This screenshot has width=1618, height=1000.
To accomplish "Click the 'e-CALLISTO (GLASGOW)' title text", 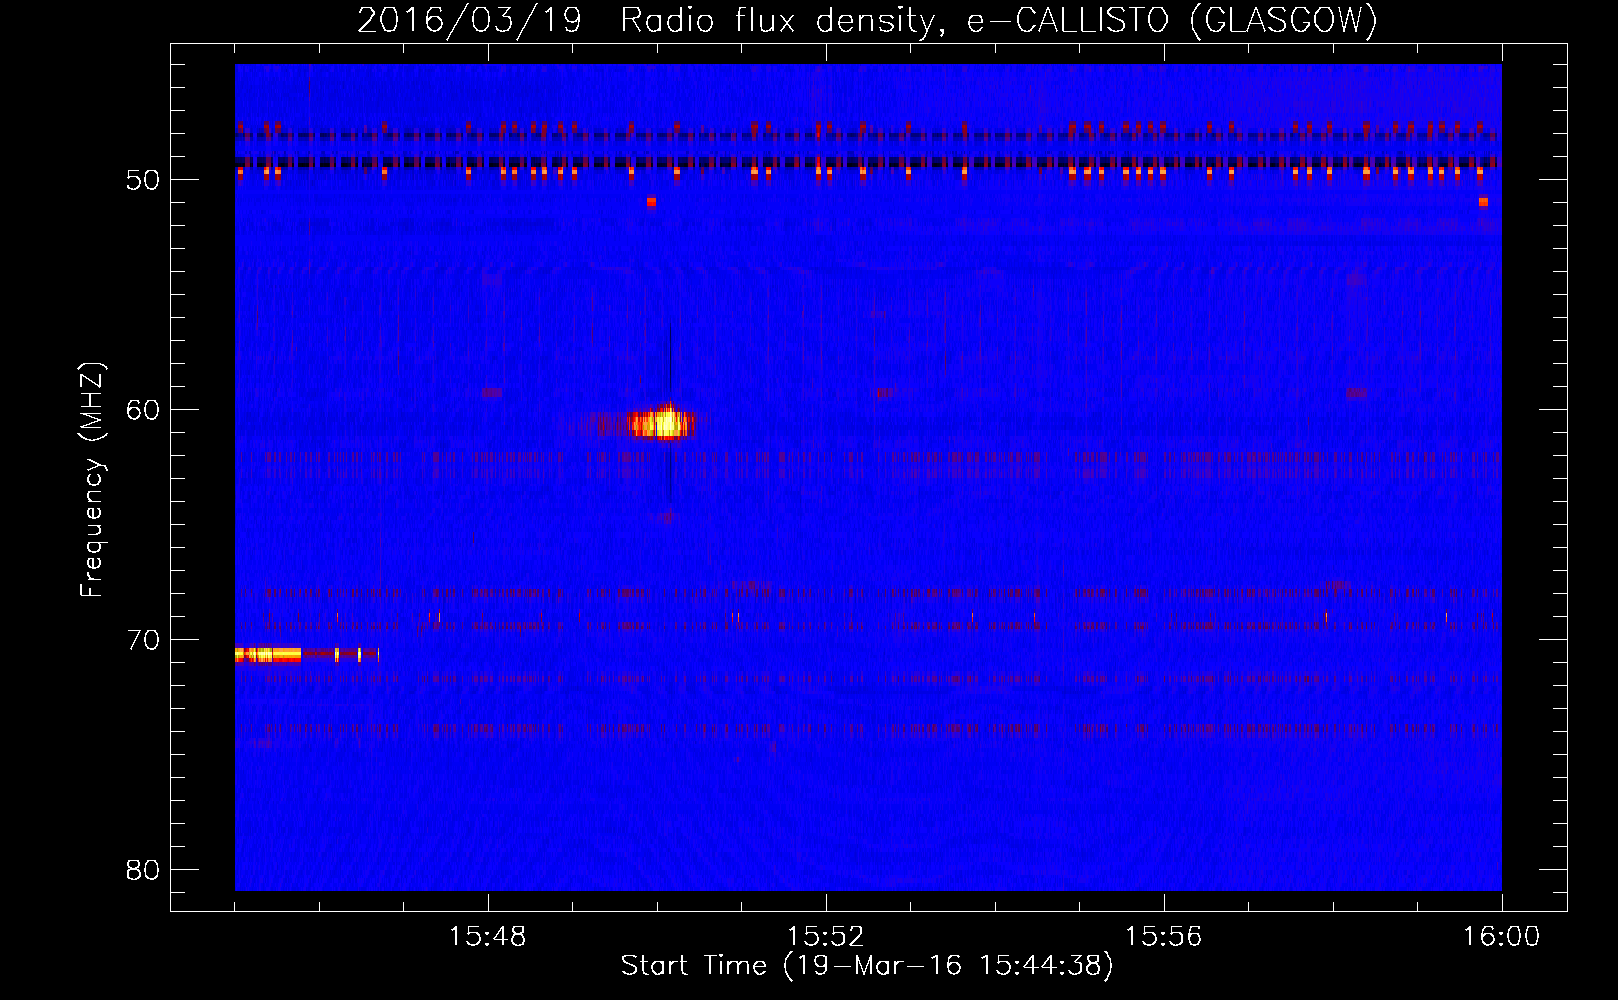I will [x=1172, y=20].
